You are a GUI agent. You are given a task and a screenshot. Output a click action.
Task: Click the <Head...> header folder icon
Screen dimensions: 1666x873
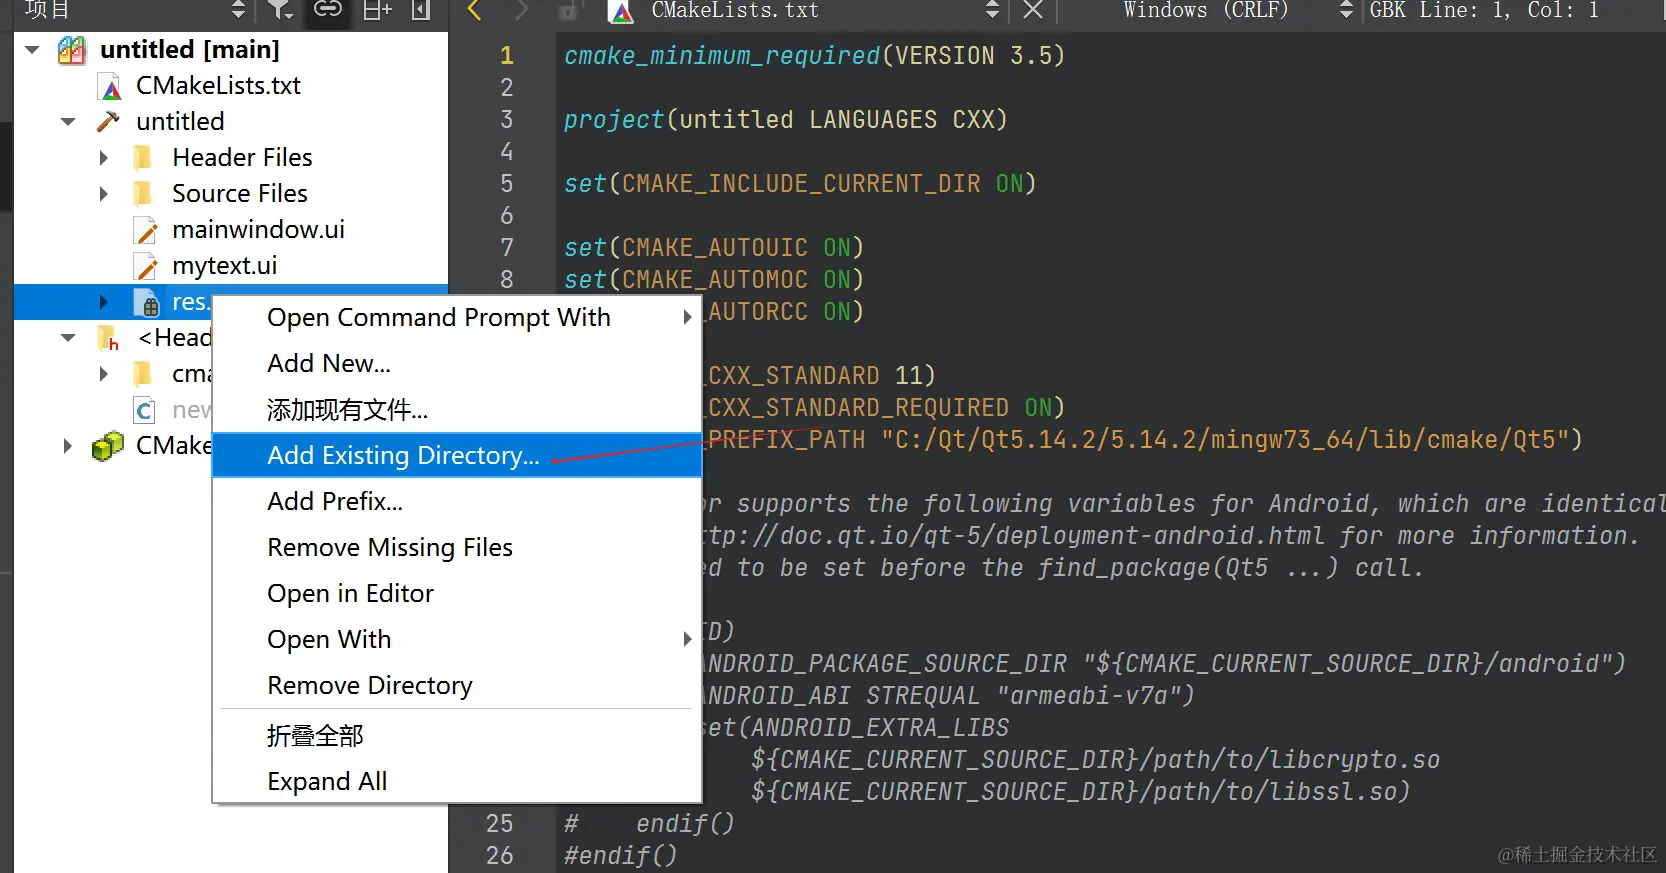point(108,338)
